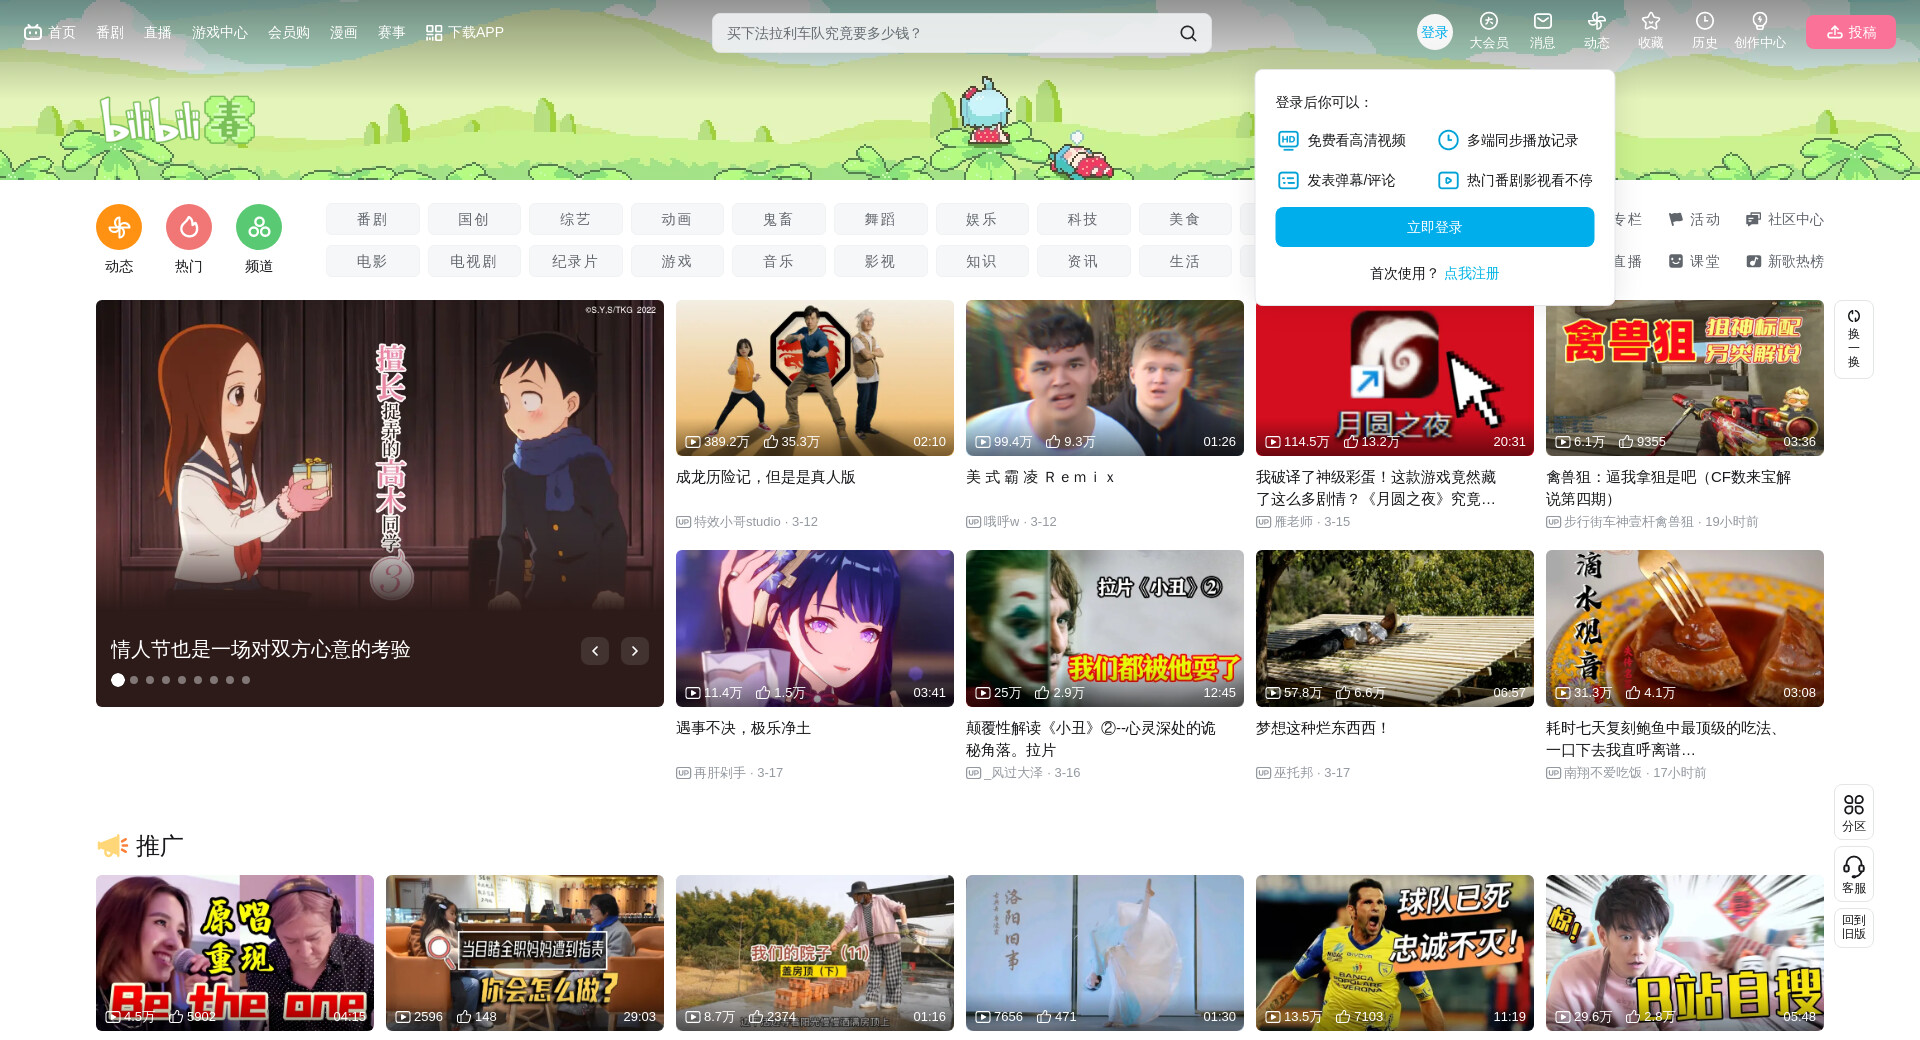Image resolution: width=1920 pixels, height=1040 pixels.
Task: Click the red 热门 flame icon
Action: pyautogui.click(x=189, y=228)
